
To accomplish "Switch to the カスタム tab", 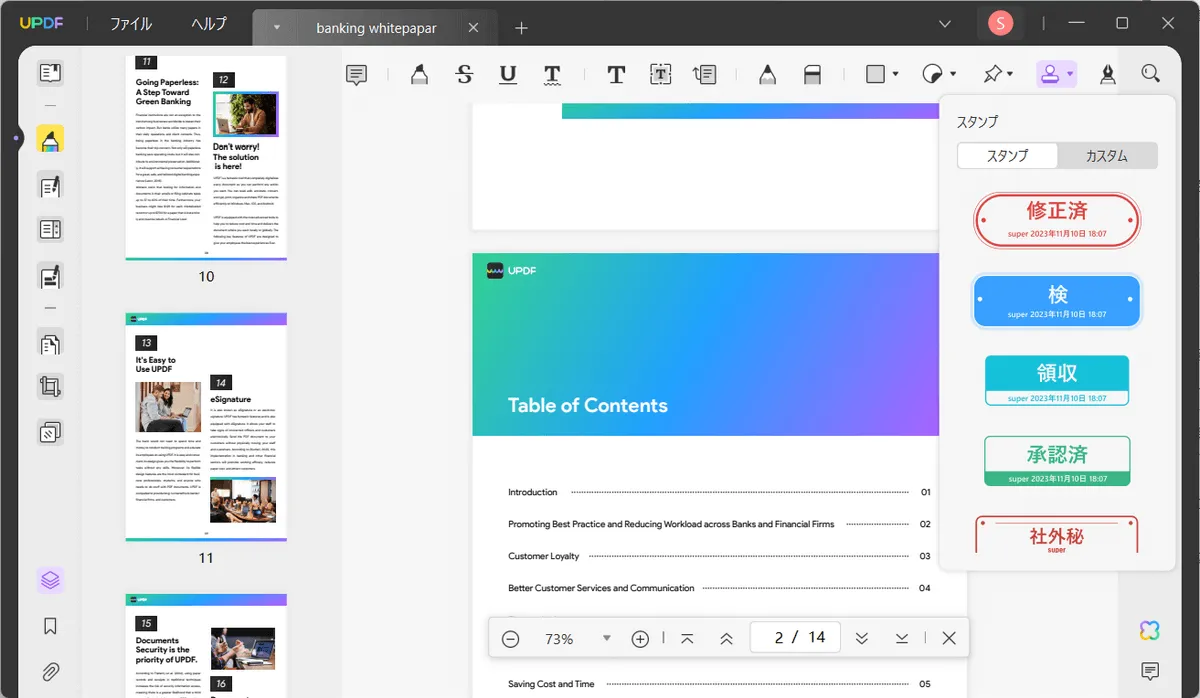I will coord(1107,155).
